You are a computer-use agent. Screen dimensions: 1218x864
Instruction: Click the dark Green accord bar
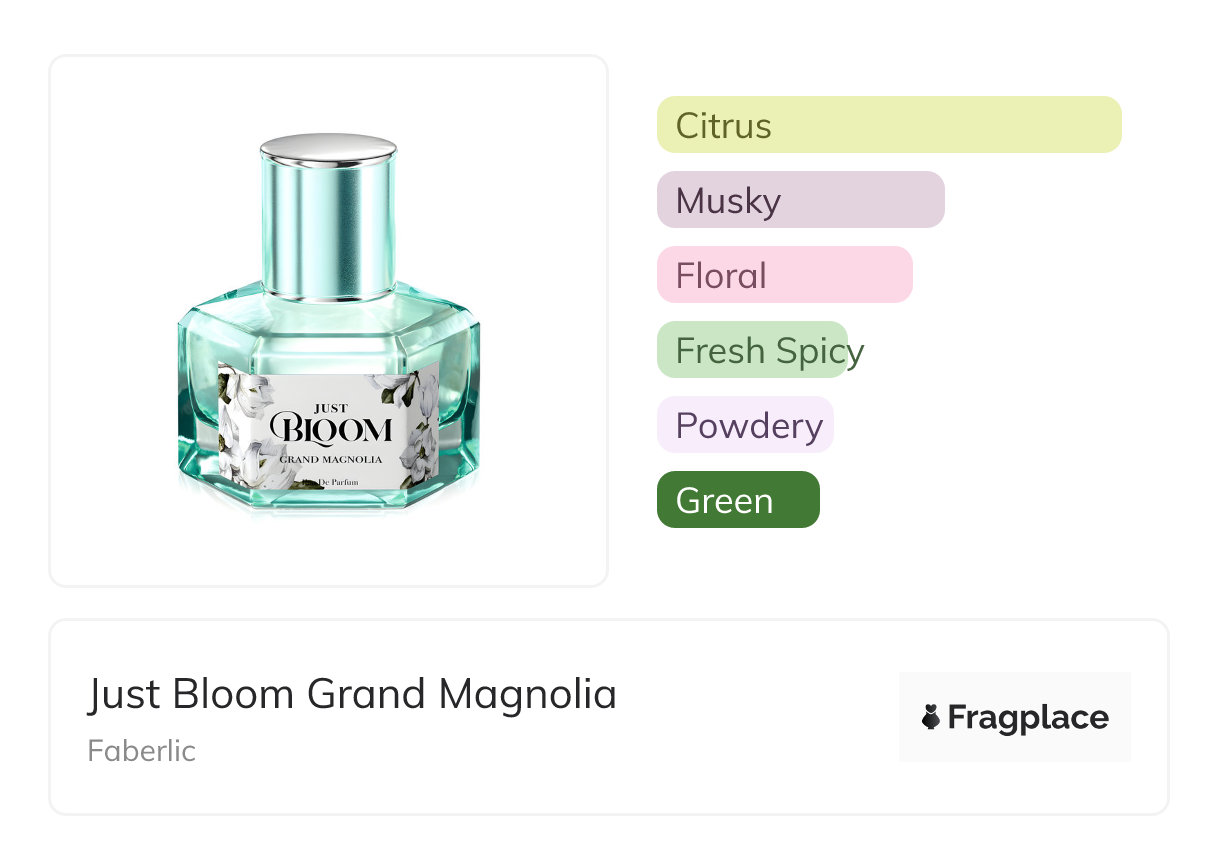(737, 500)
